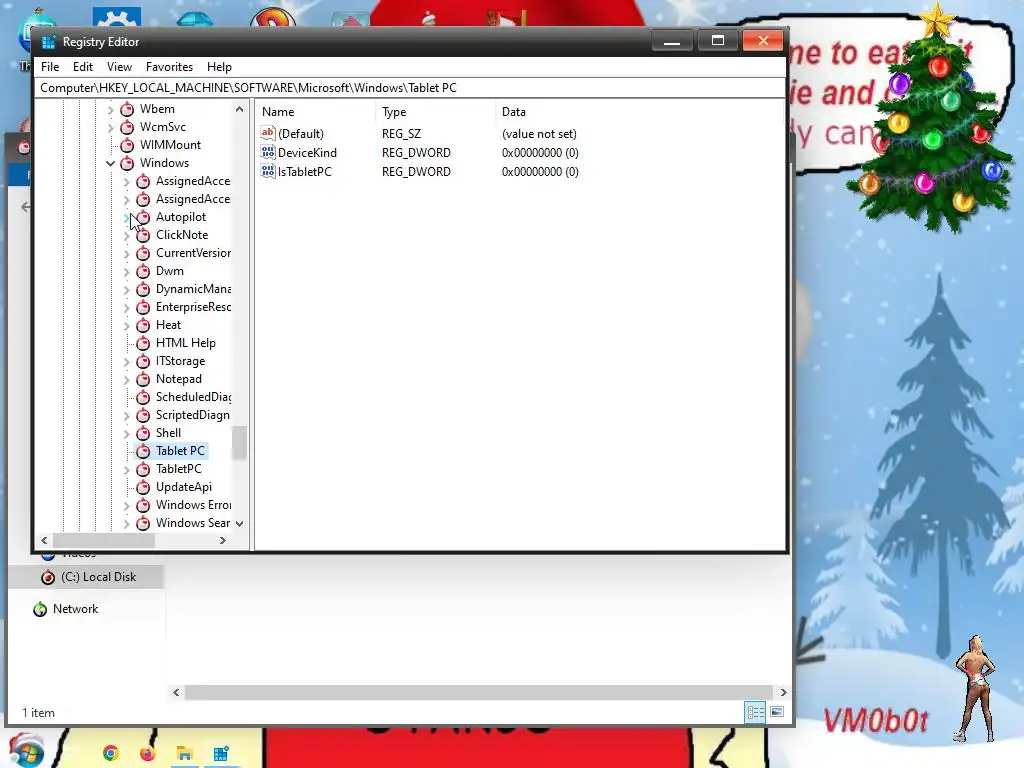Open Registry Editor taskbar icon
Image resolution: width=1024 pixels, height=768 pixels.
pos(221,754)
